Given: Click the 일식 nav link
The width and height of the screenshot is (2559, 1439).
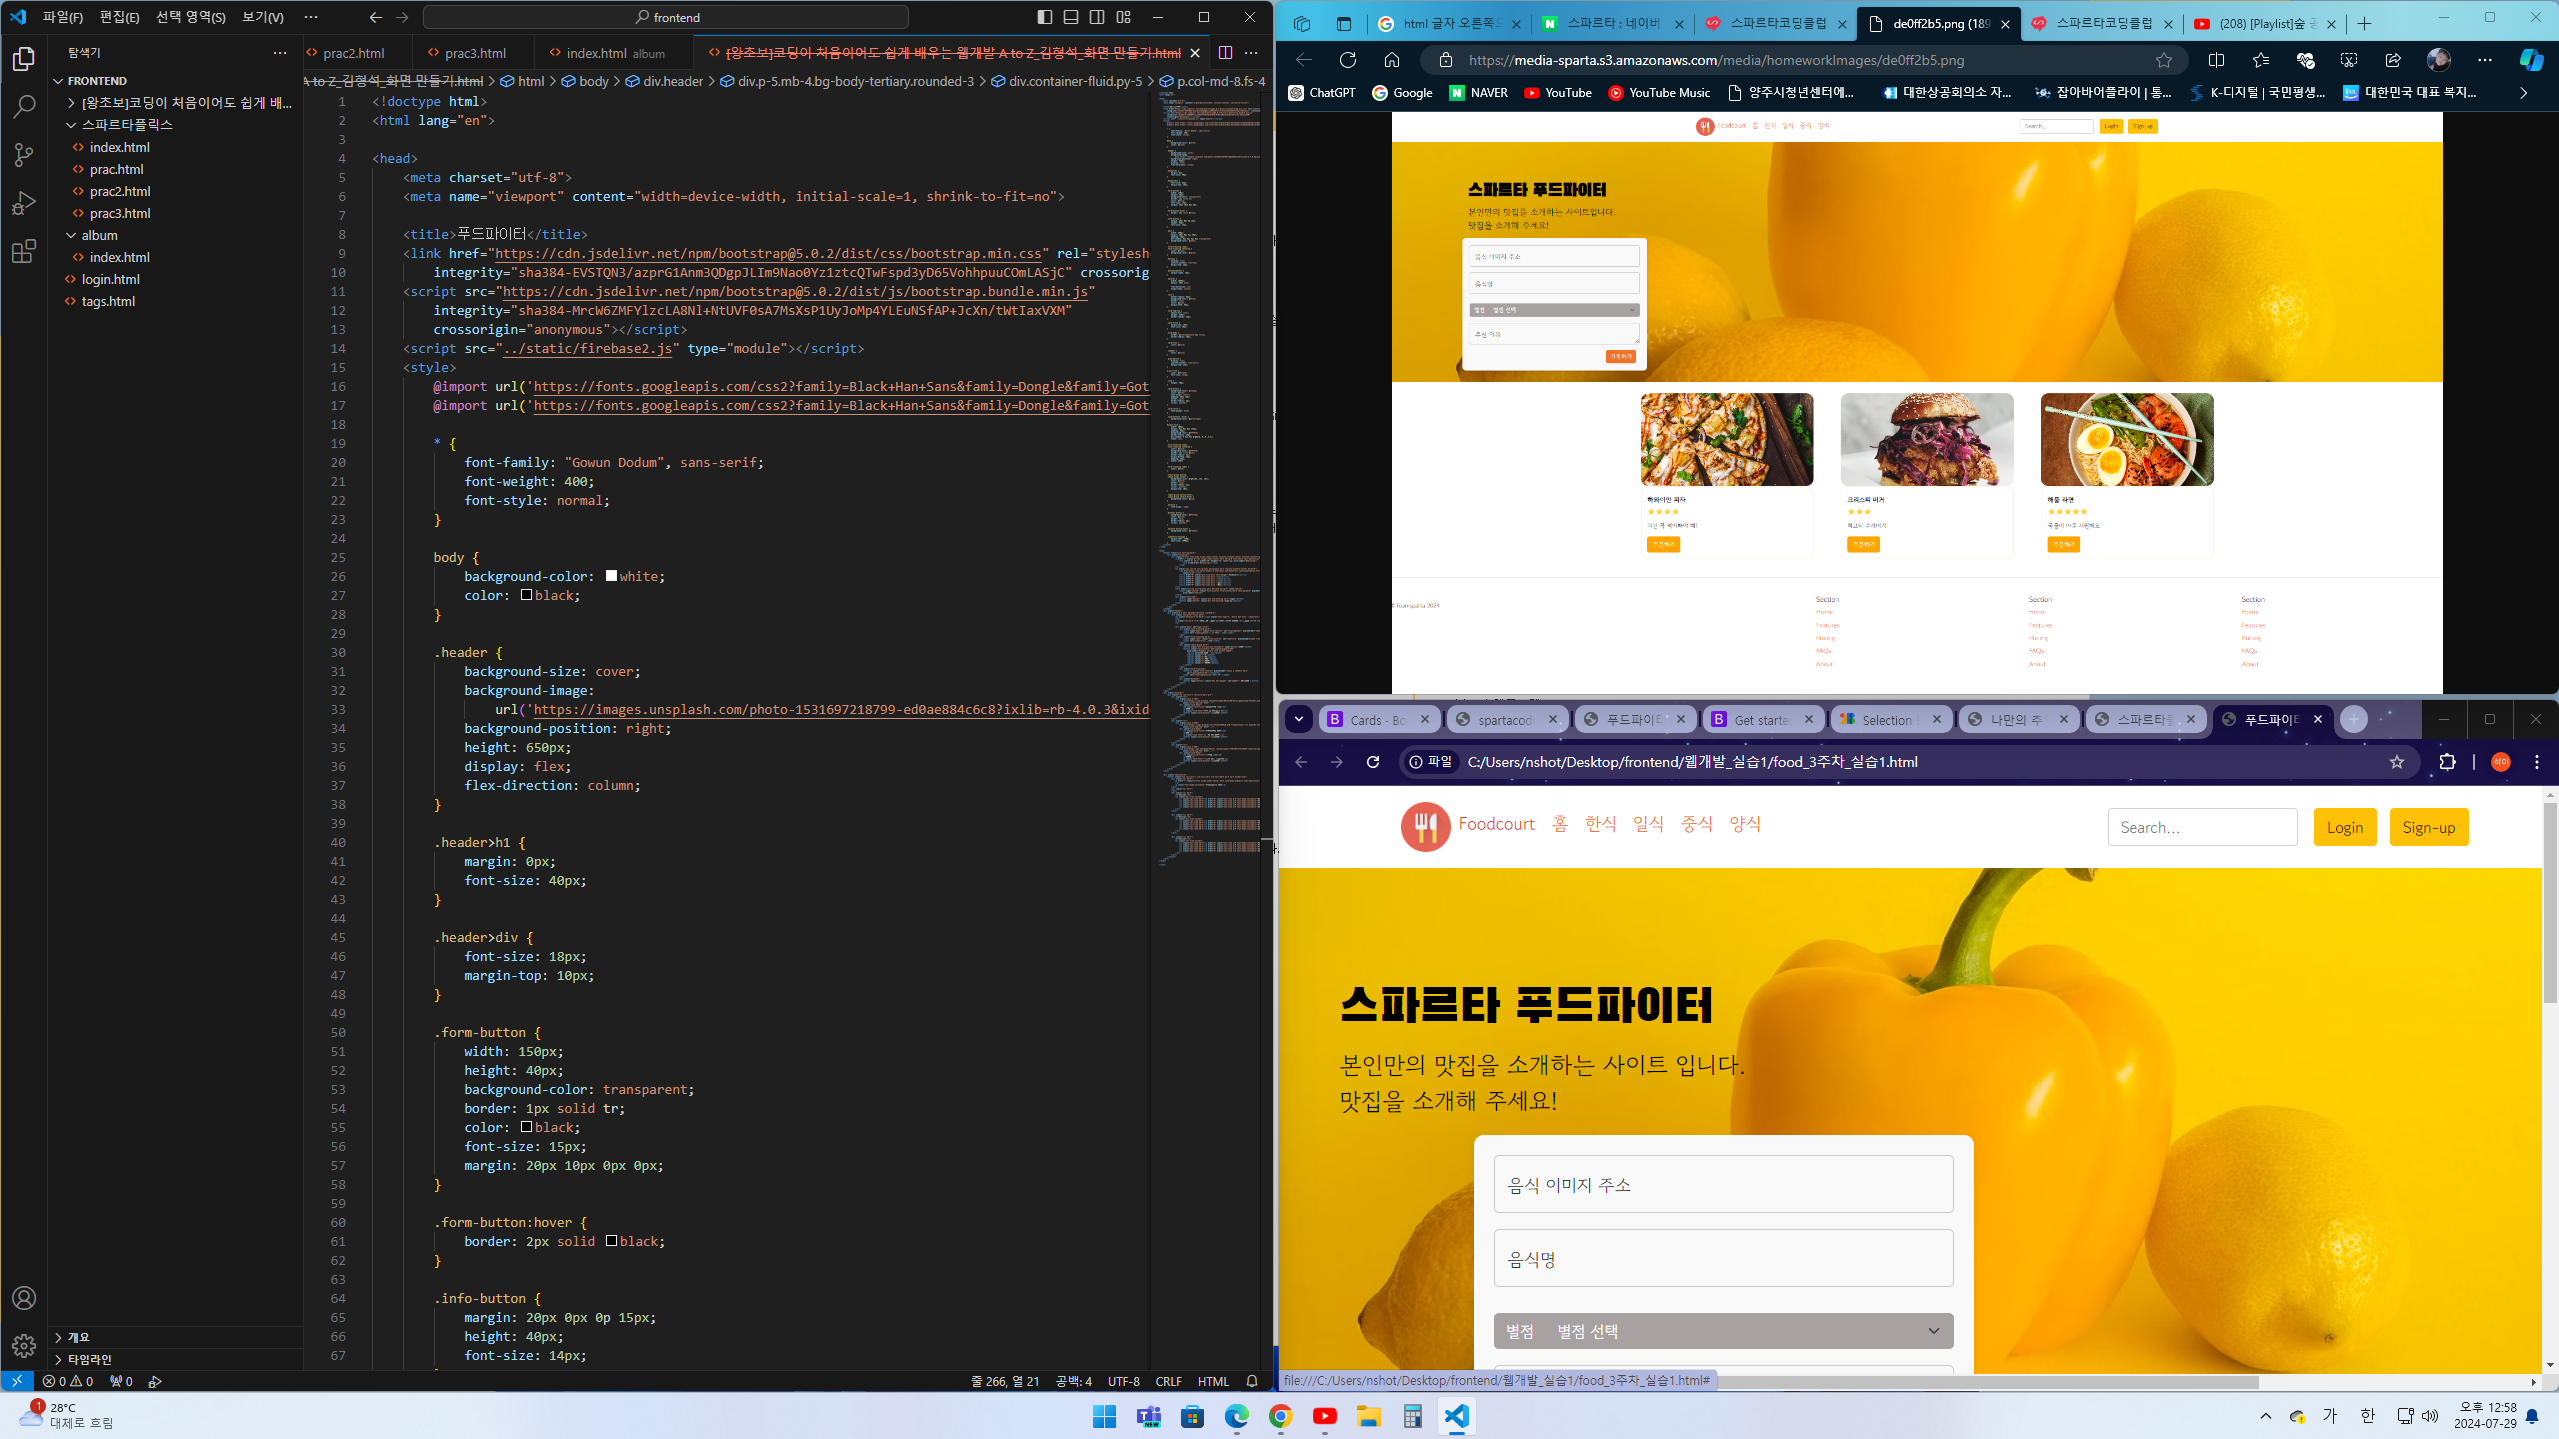Looking at the screenshot, I should tap(1648, 823).
